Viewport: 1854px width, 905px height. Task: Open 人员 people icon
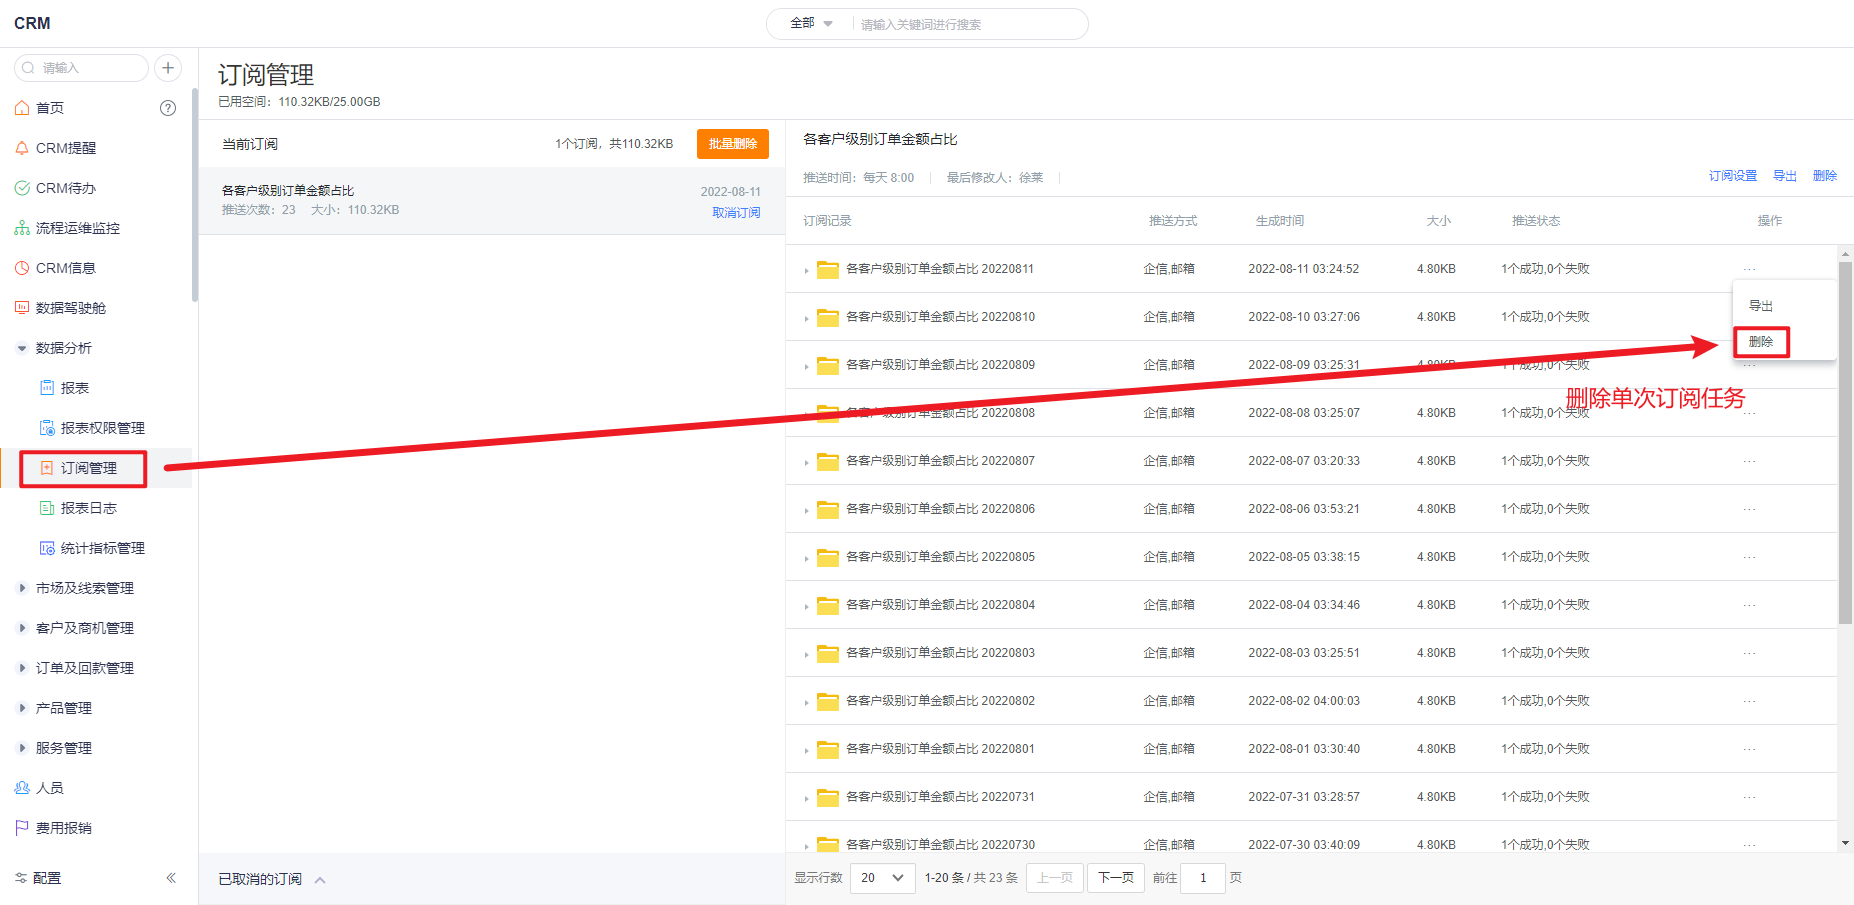click(22, 788)
